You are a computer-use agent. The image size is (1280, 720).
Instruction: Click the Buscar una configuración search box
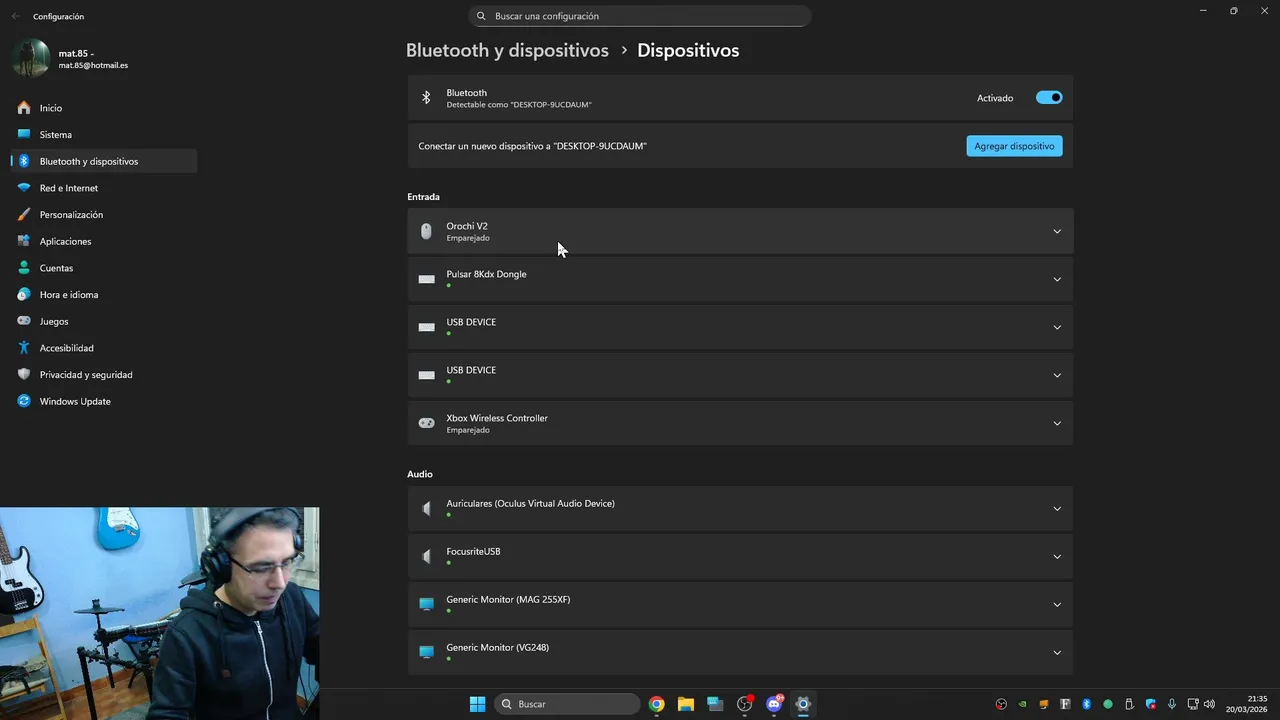point(640,16)
